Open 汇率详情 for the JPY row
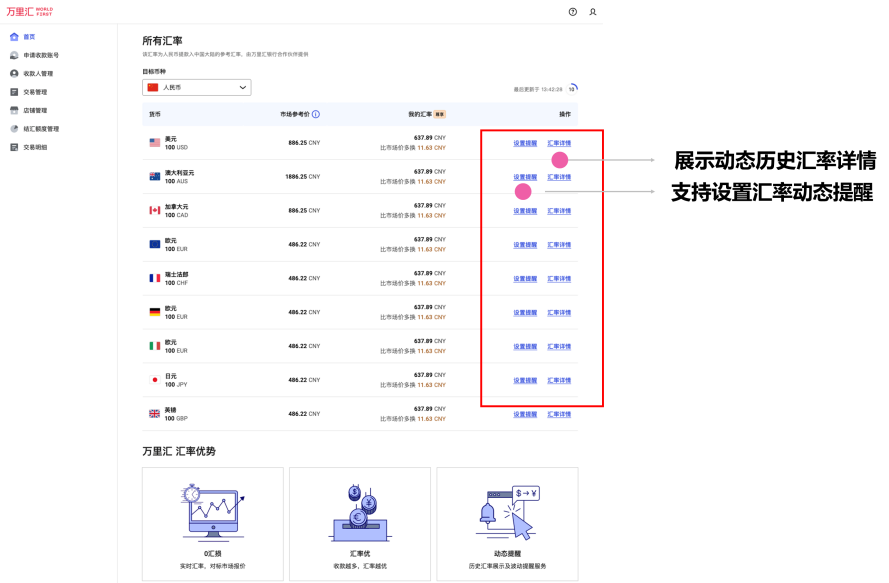Viewport: 889px width, 583px height. (x=559, y=381)
